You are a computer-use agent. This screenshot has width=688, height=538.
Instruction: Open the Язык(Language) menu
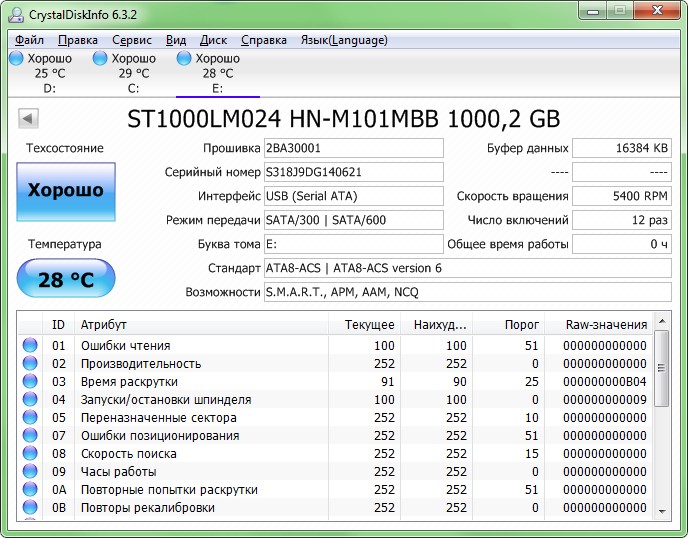pyautogui.click(x=344, y=40)
